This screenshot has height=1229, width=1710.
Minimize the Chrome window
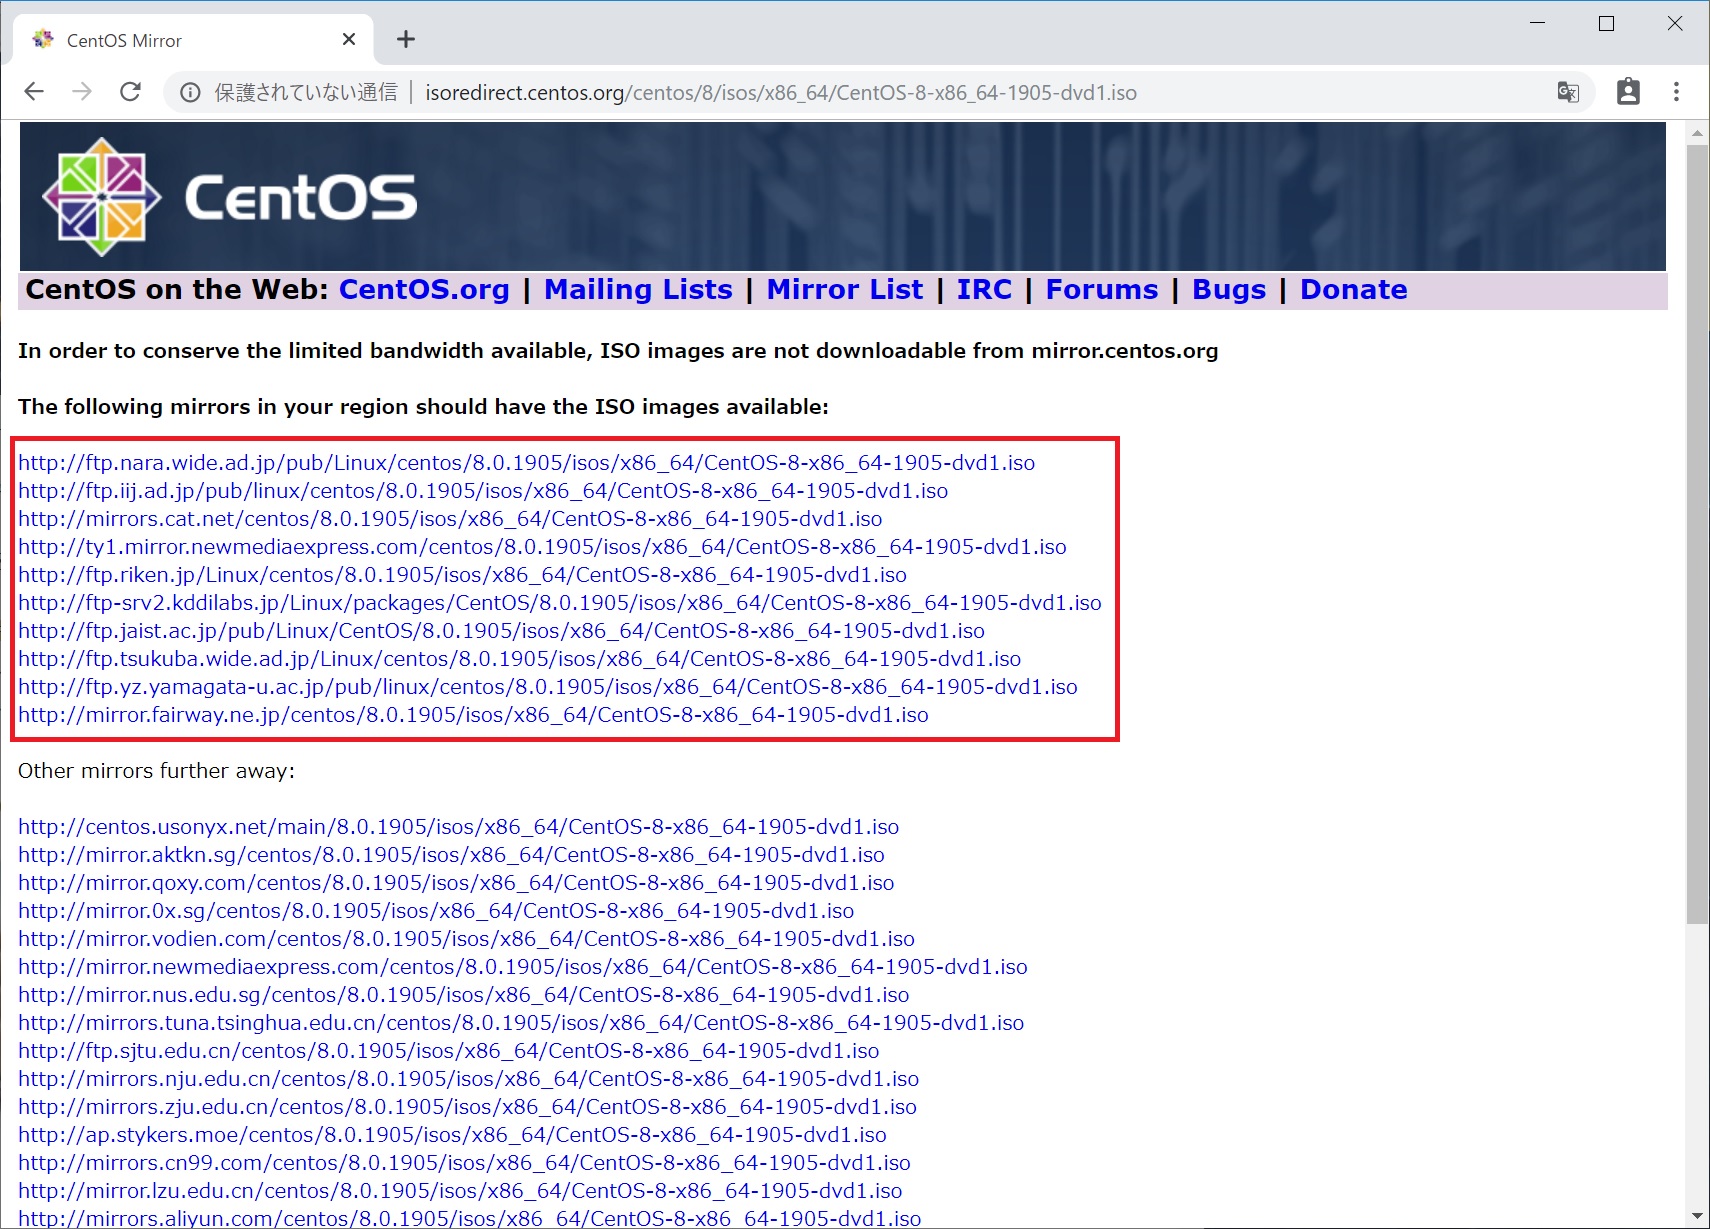1538,23
